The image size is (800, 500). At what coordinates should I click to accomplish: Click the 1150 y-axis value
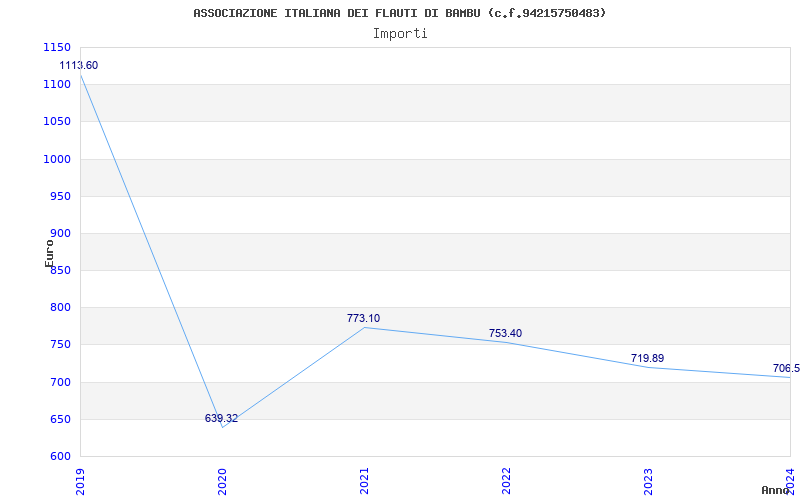pos(57,47)
